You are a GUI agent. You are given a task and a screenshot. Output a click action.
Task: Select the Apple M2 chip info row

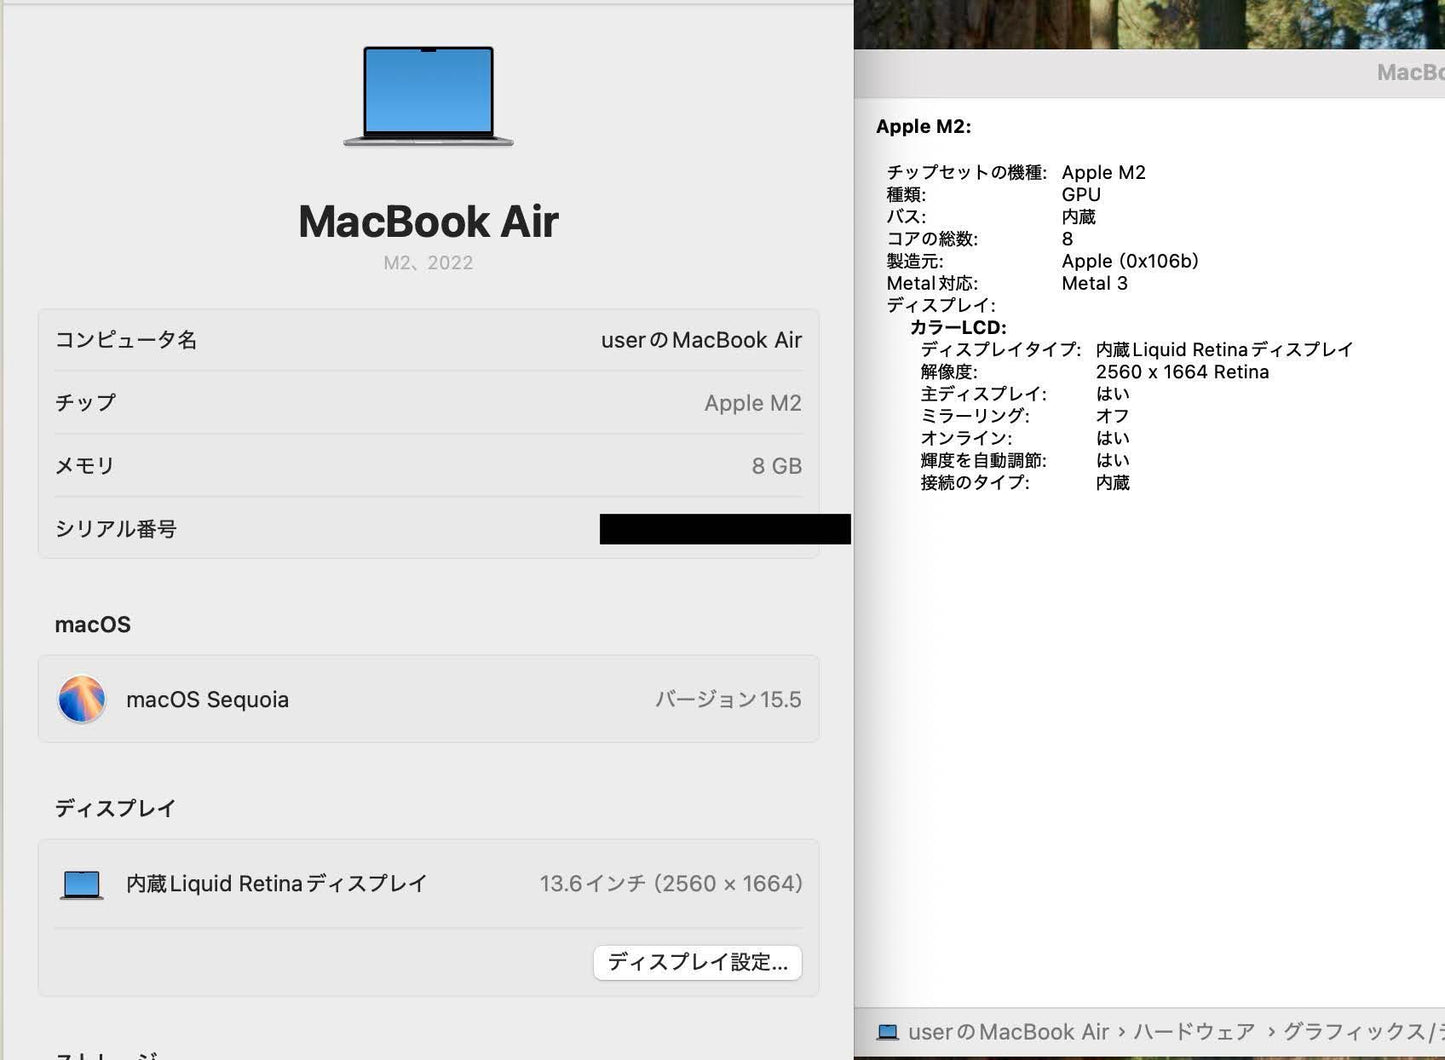pyautogui.click(x=427, y=402)
